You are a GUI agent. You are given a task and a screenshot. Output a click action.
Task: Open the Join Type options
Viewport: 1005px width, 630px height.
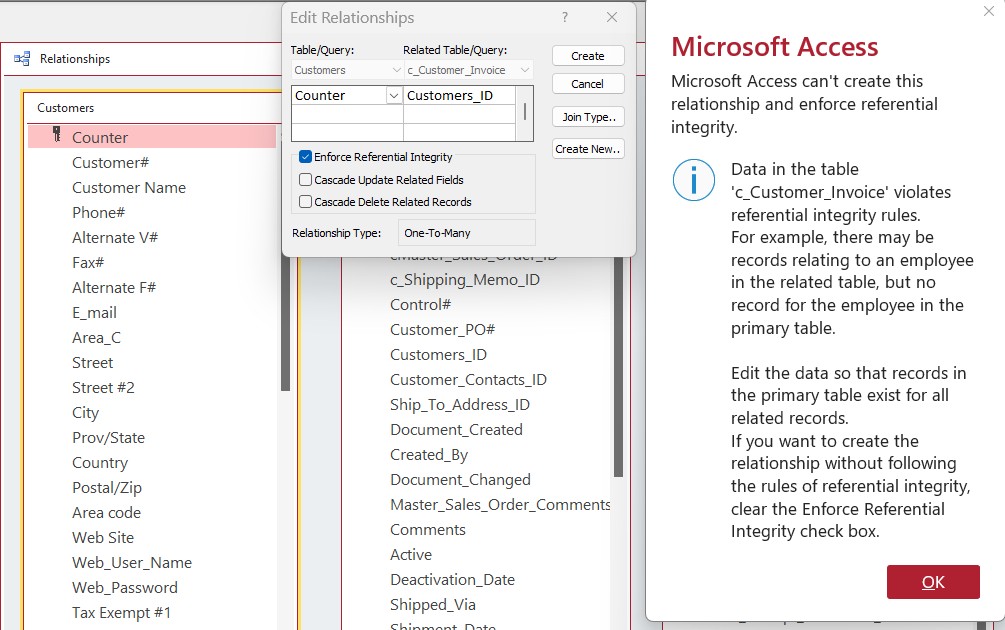[588, 117]
